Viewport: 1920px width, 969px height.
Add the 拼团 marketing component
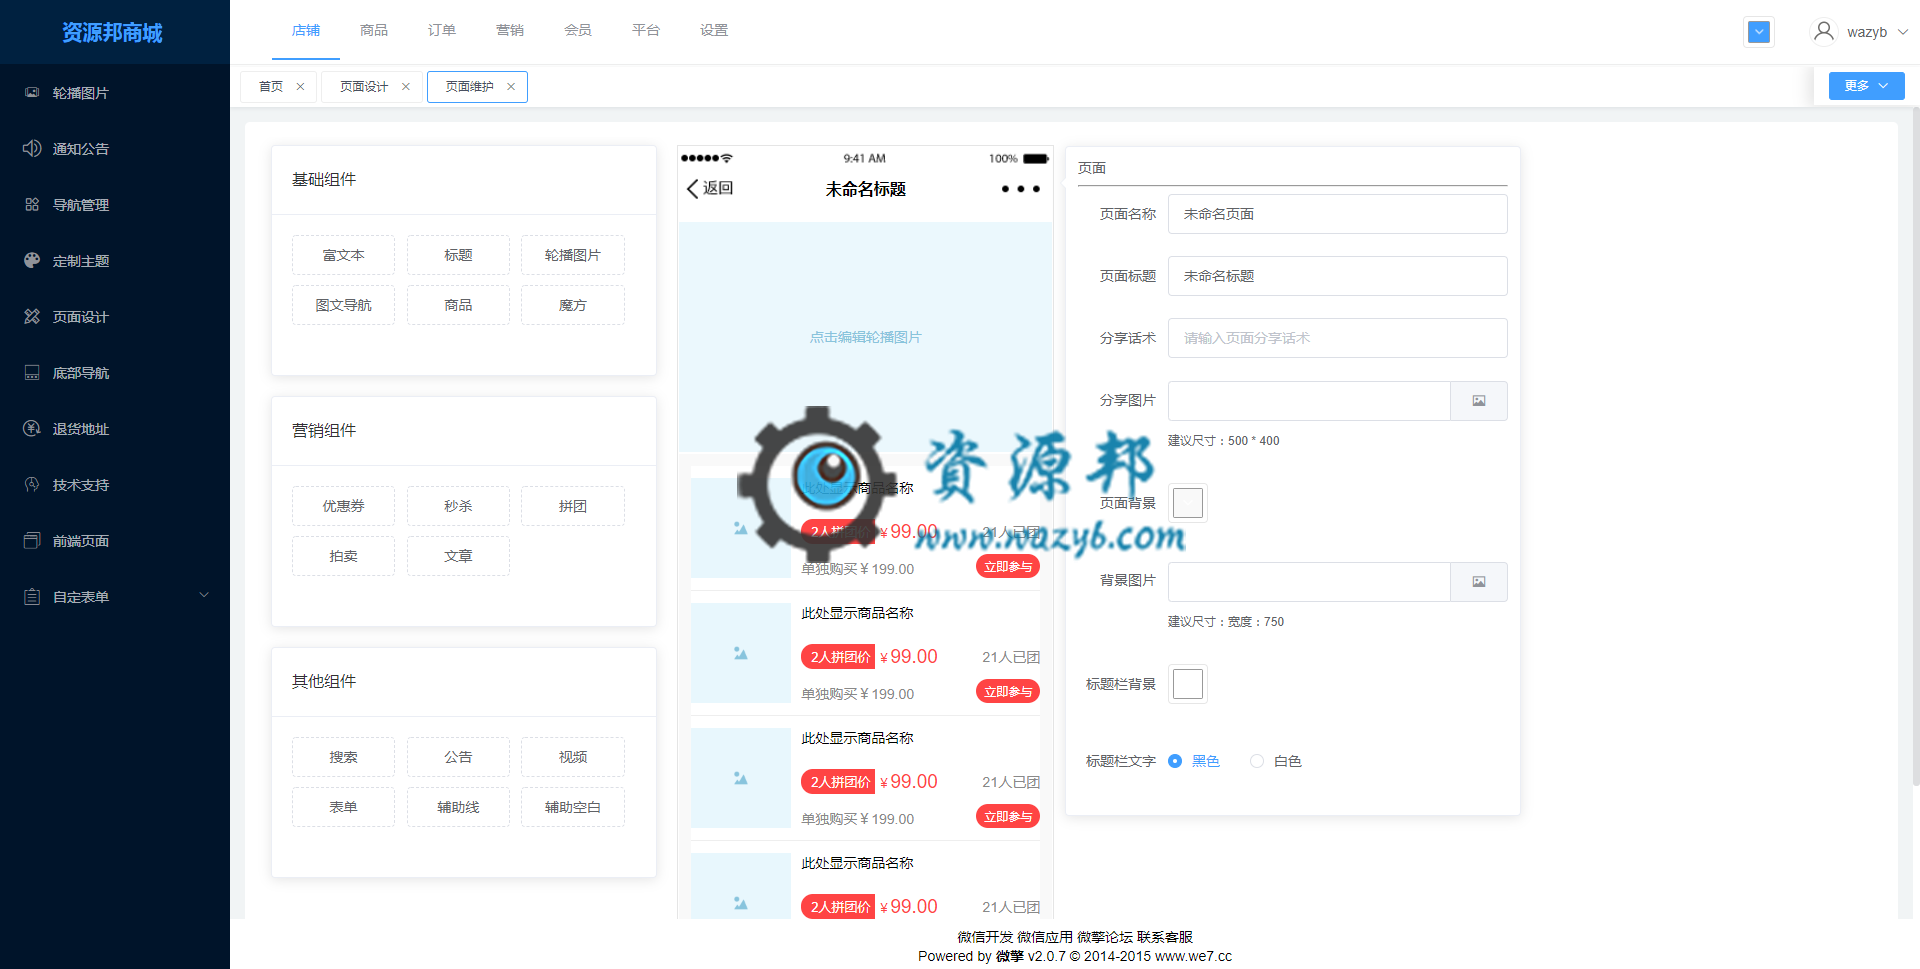[x=573, y=506]
